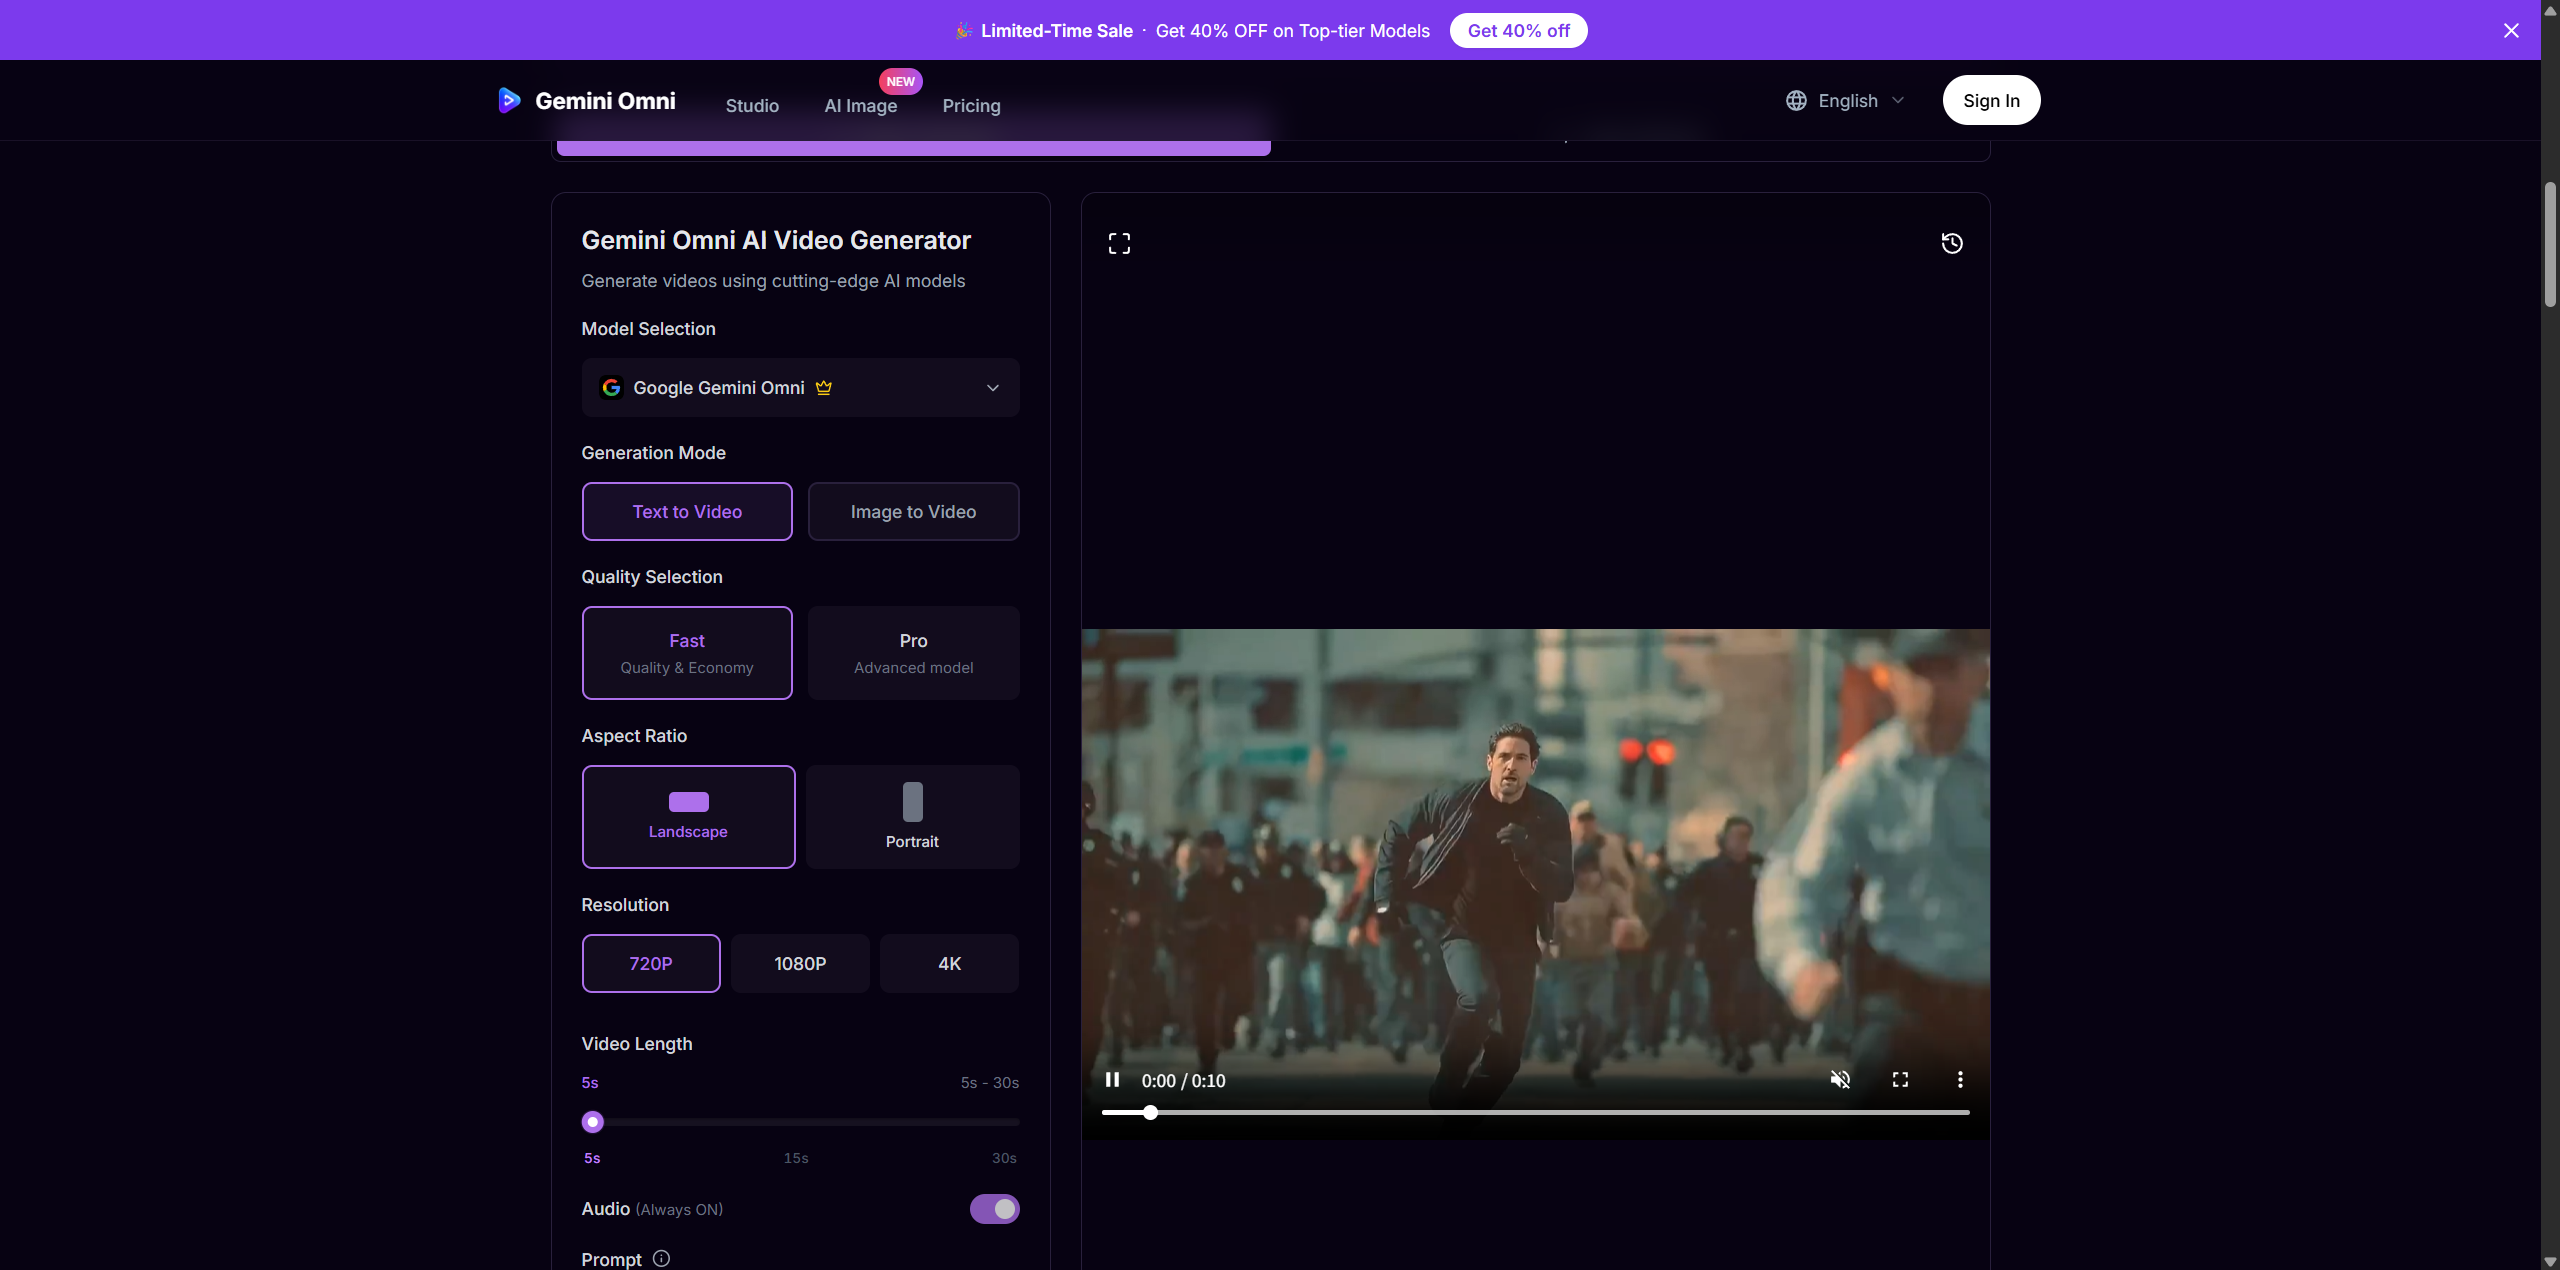
Task: Open the generation history clock icon
Action: [1951, 243]
